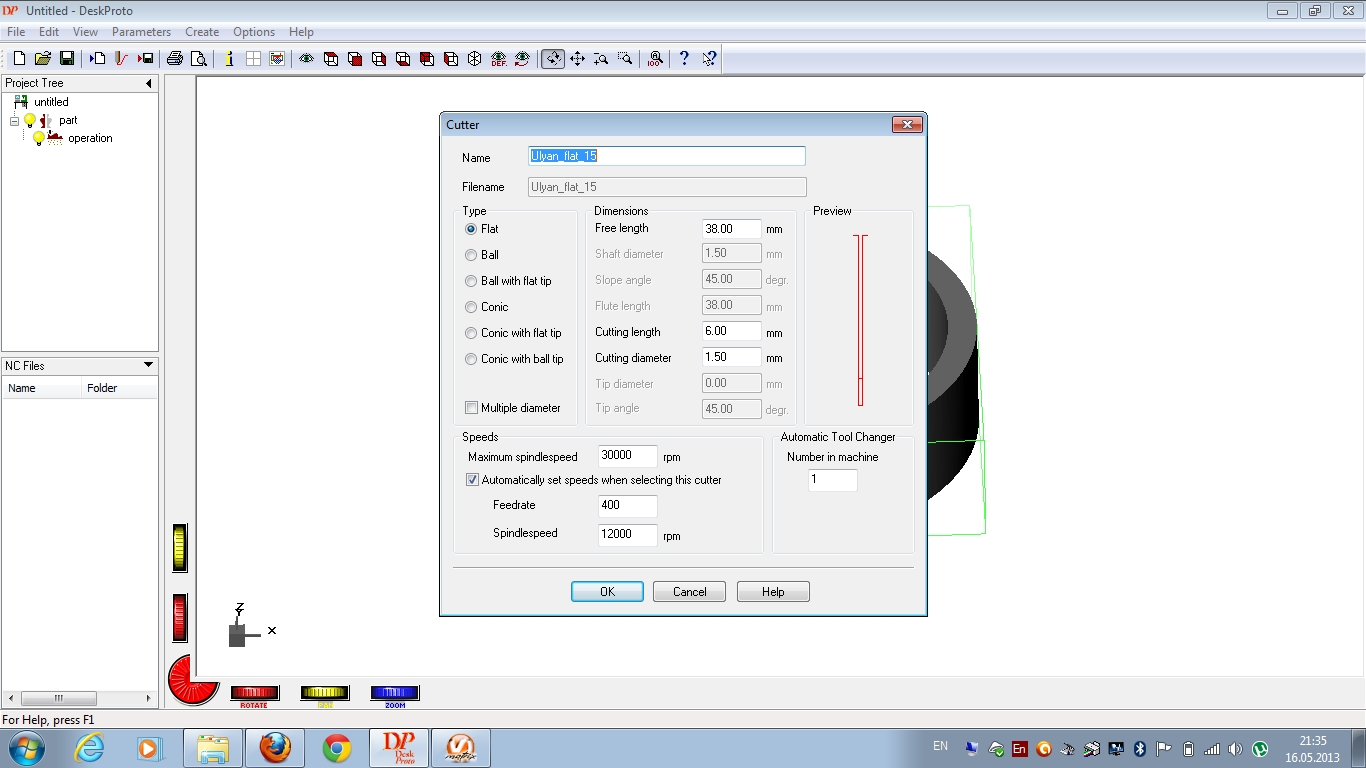This screenshot has height=768, width=1366.
Task: Click the Print toolbar icon
Action: 175,59
